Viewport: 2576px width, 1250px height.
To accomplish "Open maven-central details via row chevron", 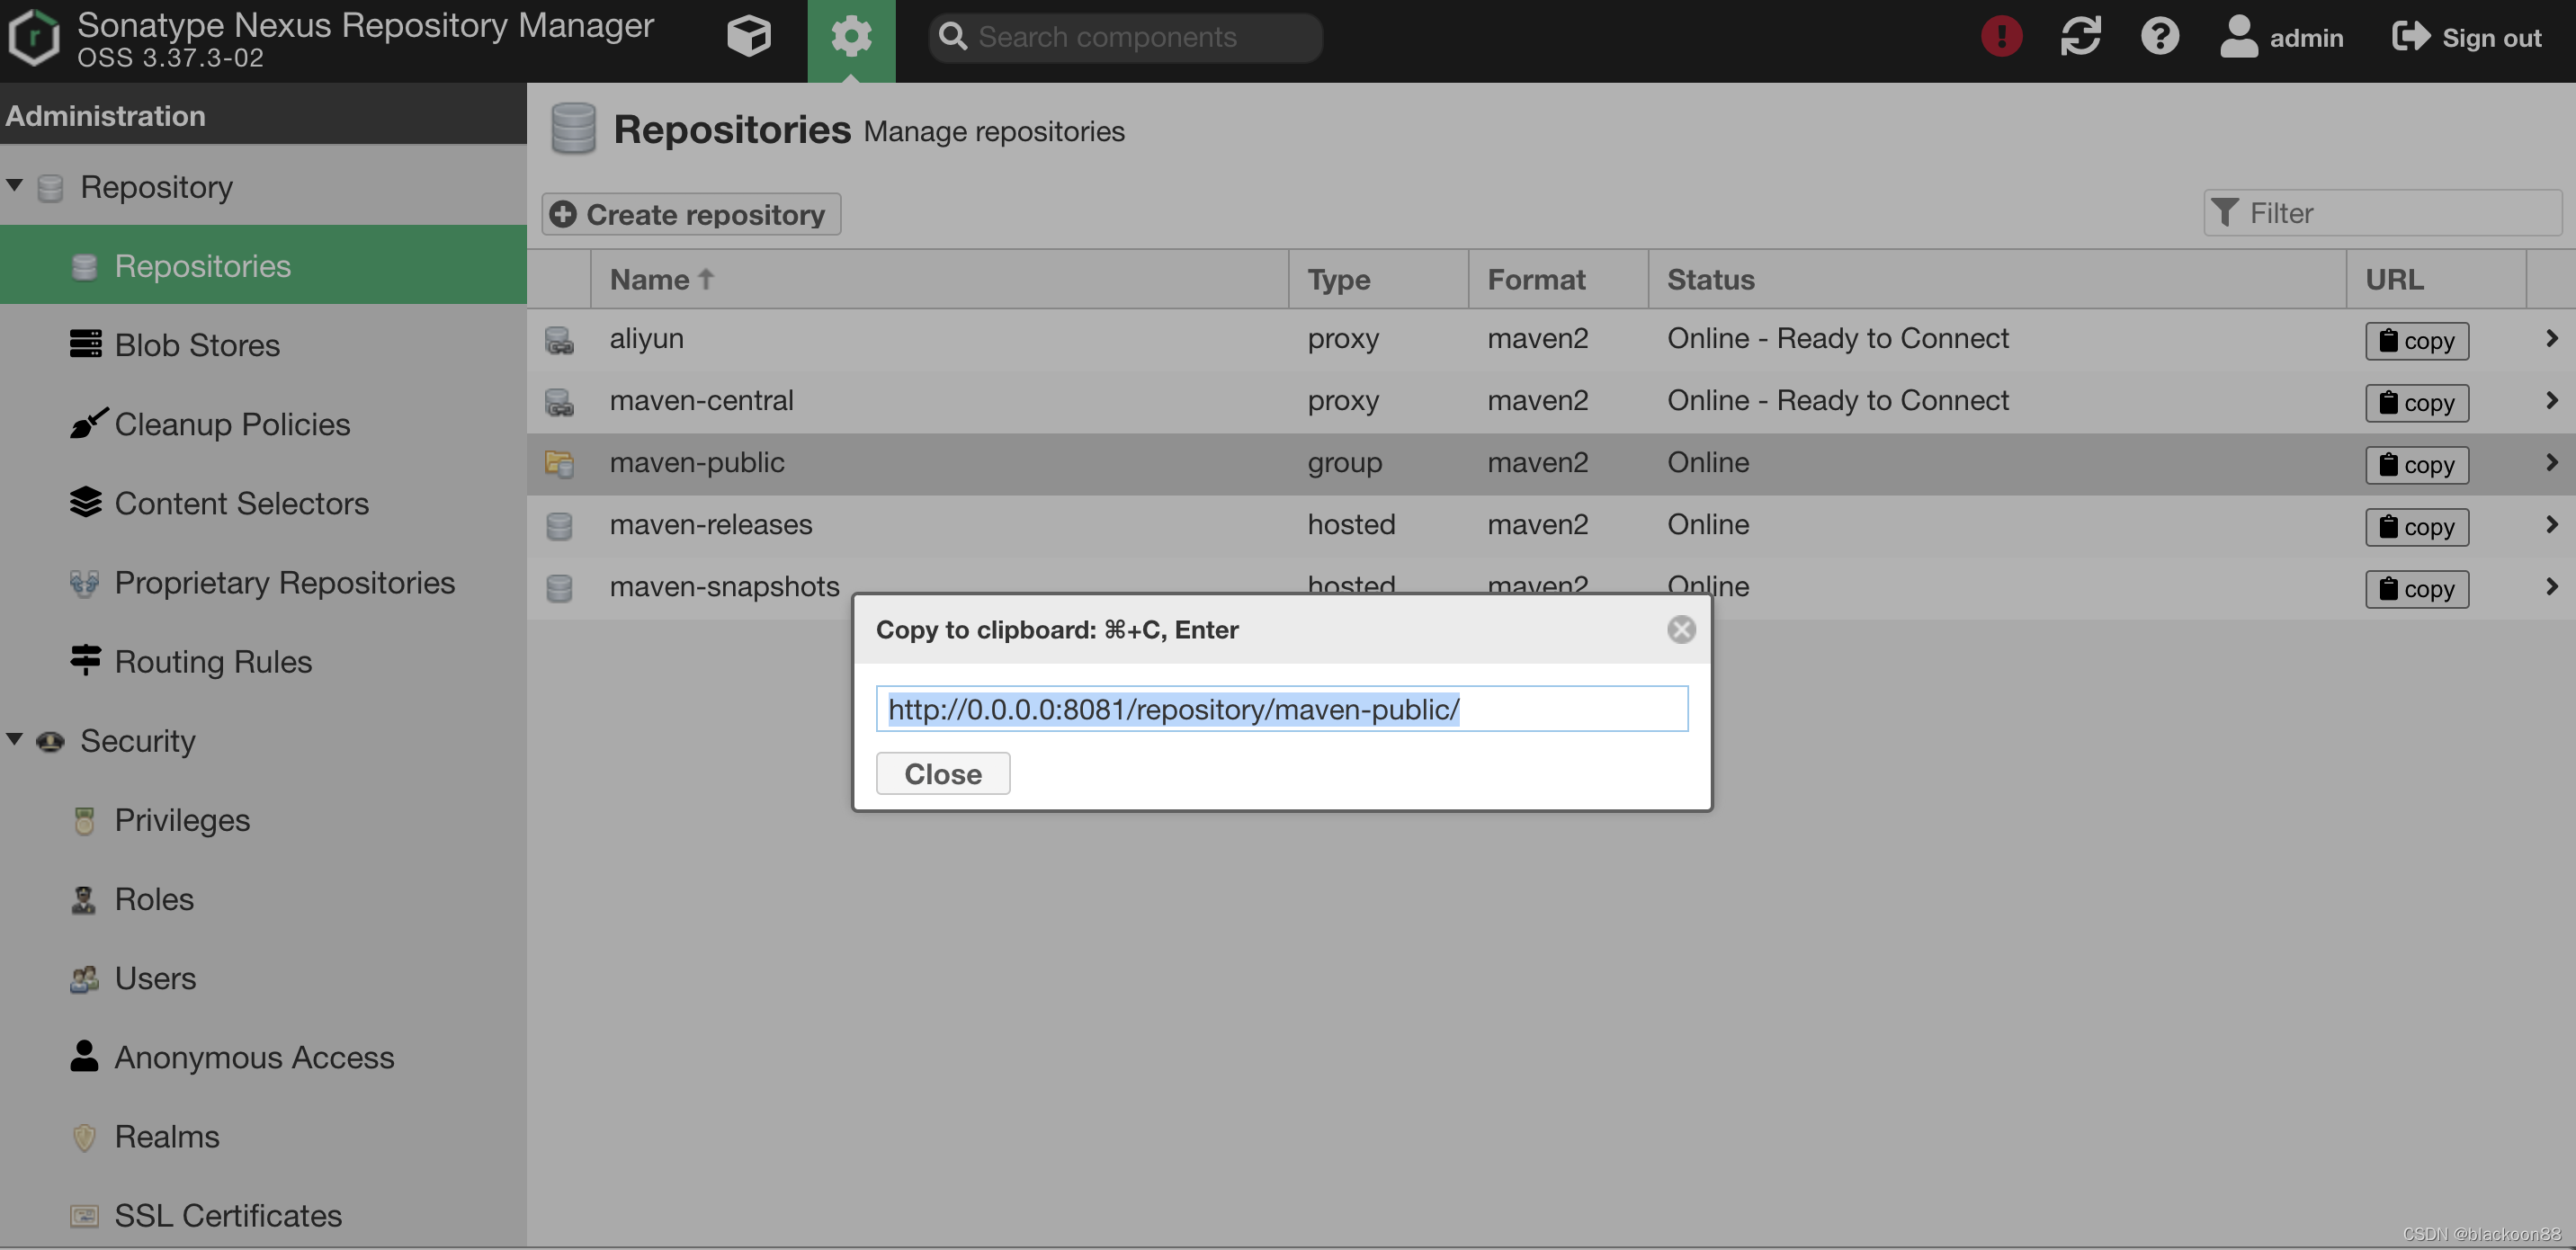I will coord(2551,401).
